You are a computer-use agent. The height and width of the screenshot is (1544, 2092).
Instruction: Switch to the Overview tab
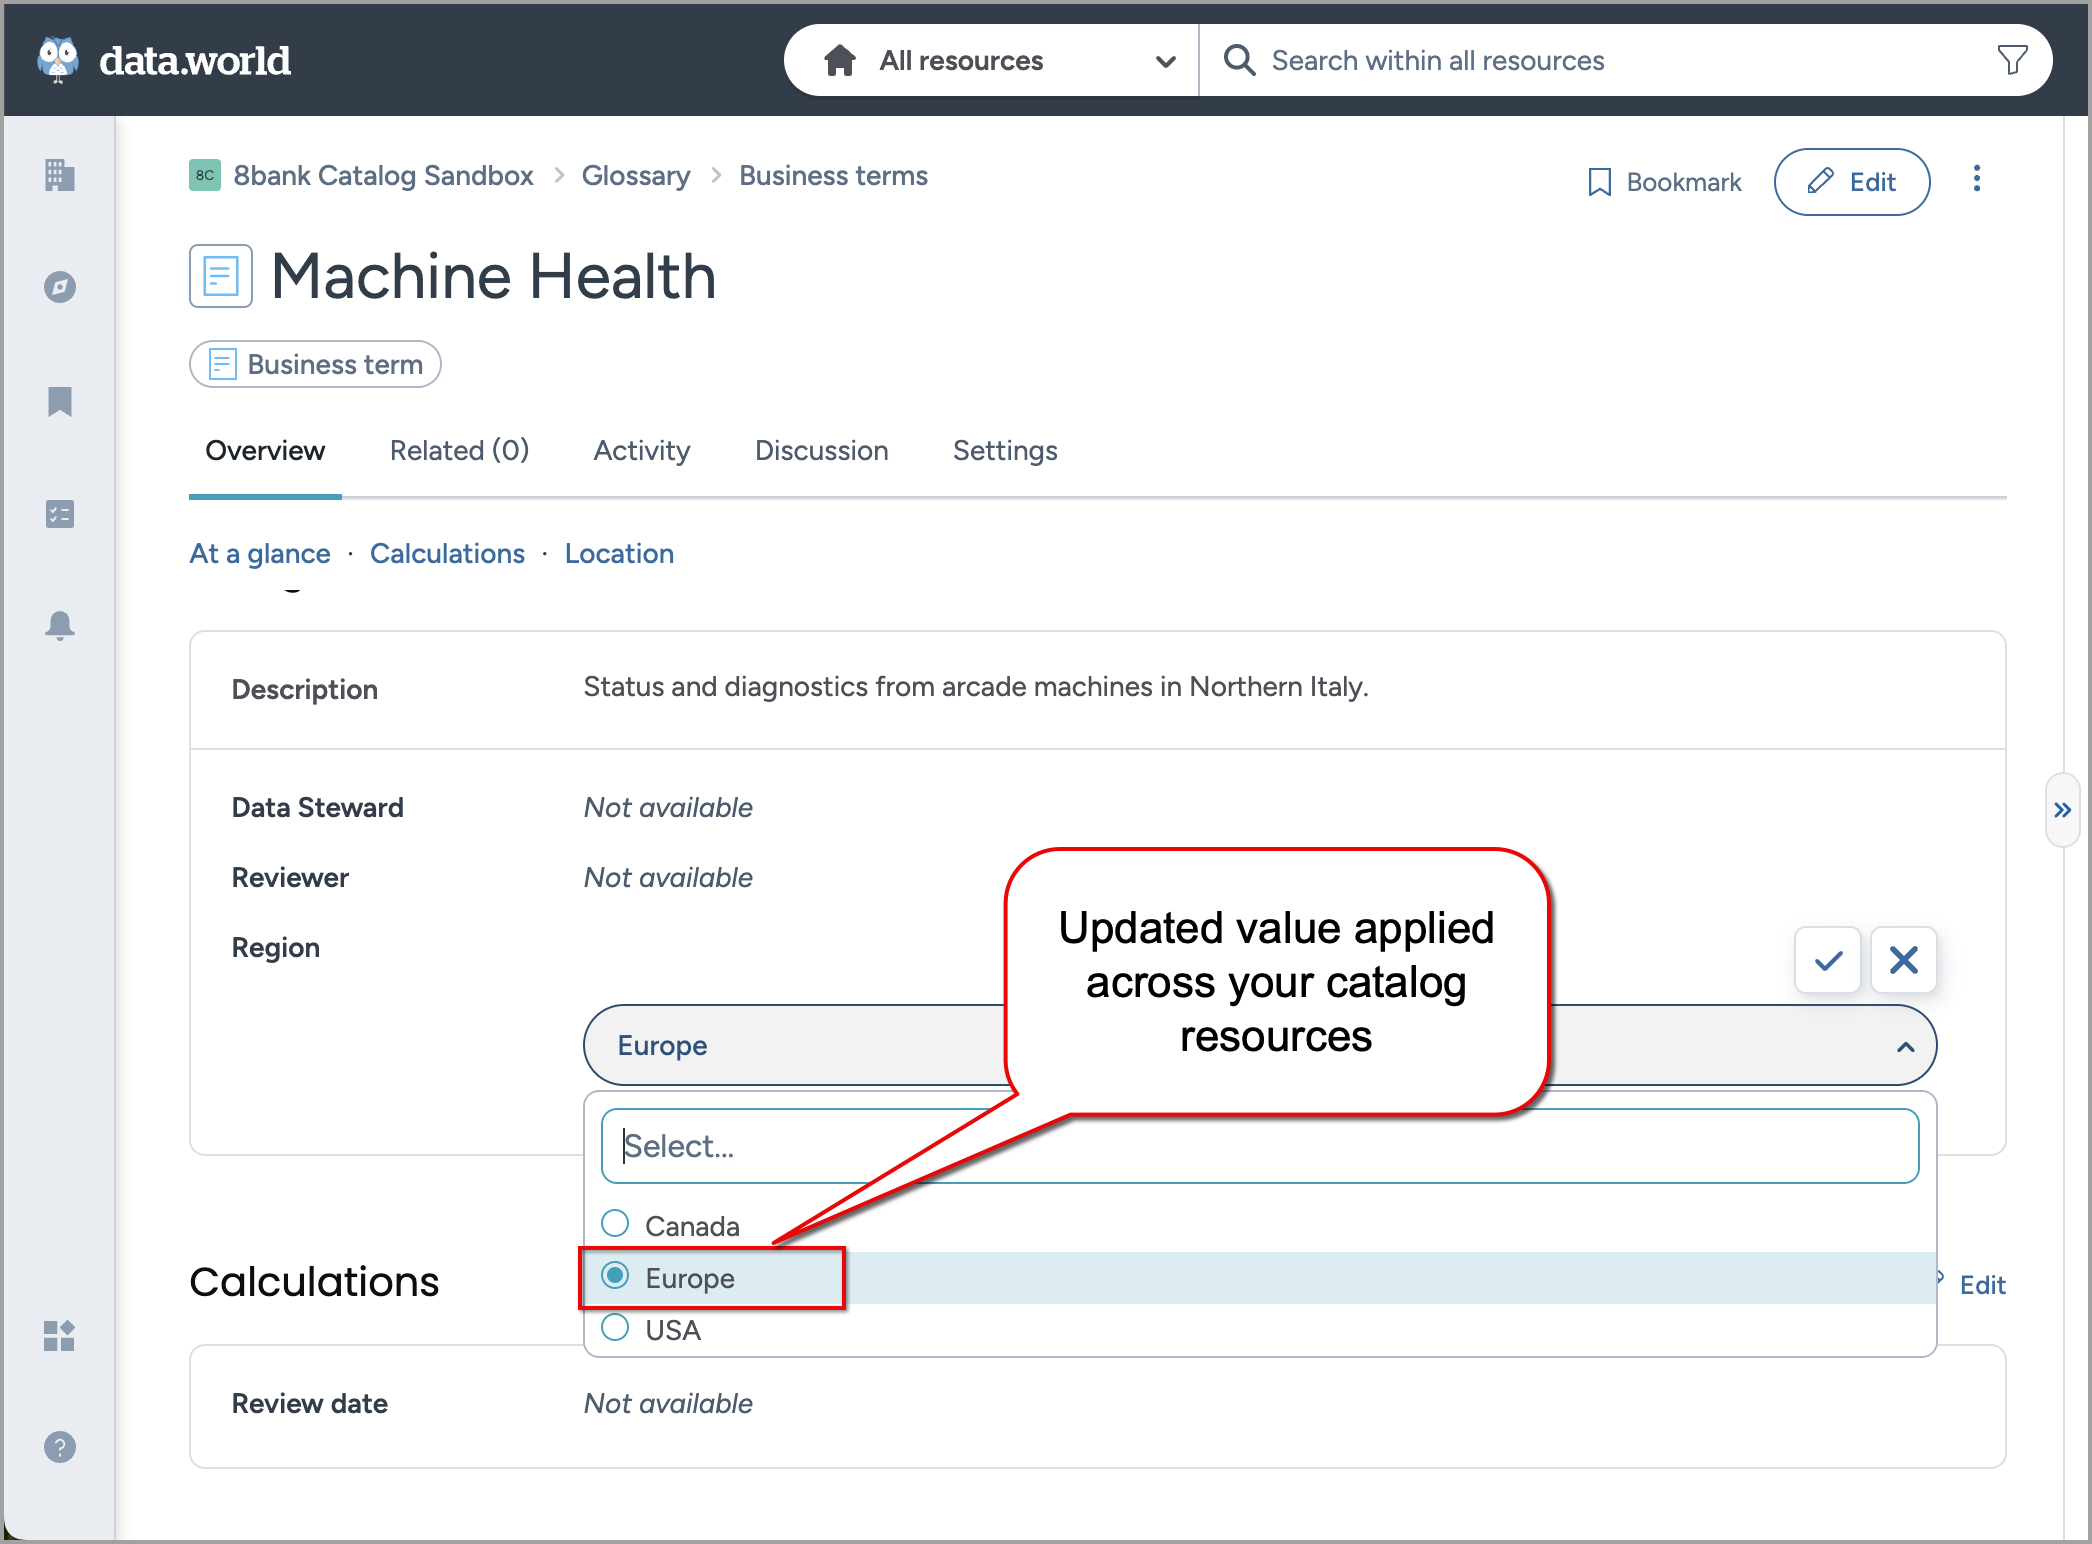pyautogui.click(x=265, y=451)
